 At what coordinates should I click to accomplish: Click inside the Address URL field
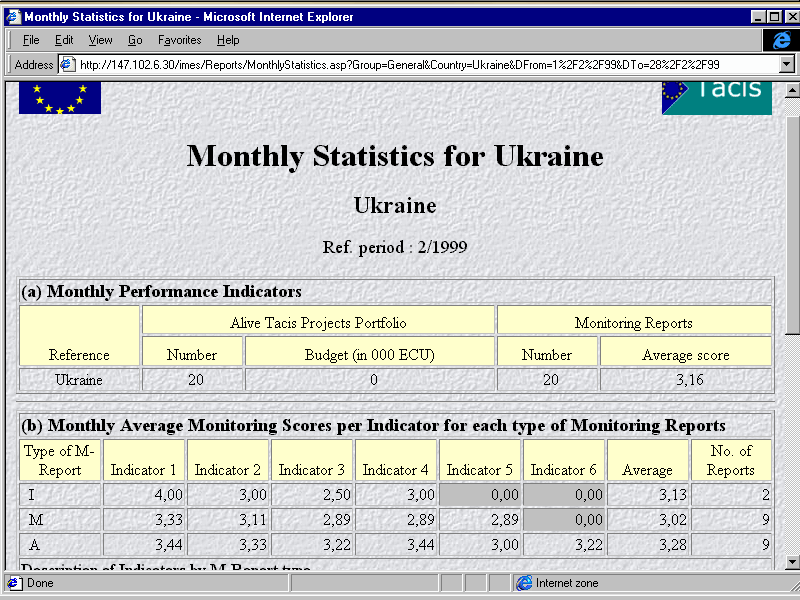(x=400, y=64)
